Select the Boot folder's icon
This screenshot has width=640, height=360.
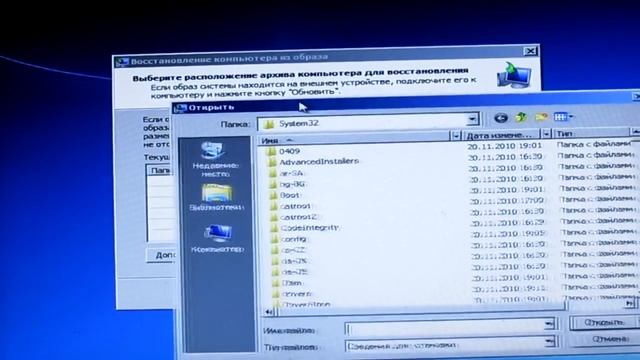point(273,195)
